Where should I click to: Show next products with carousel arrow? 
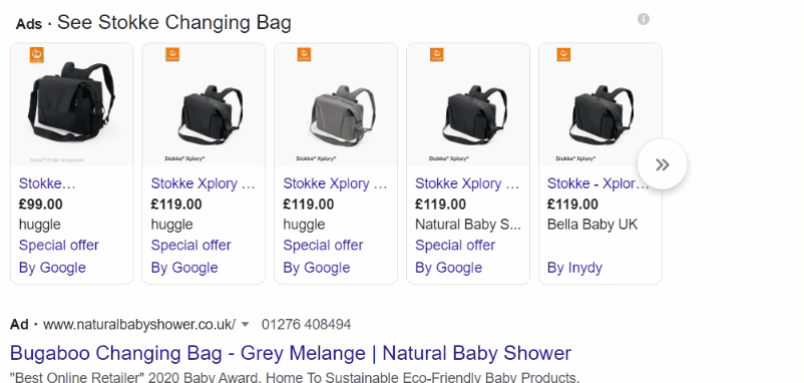coord(662,165)
